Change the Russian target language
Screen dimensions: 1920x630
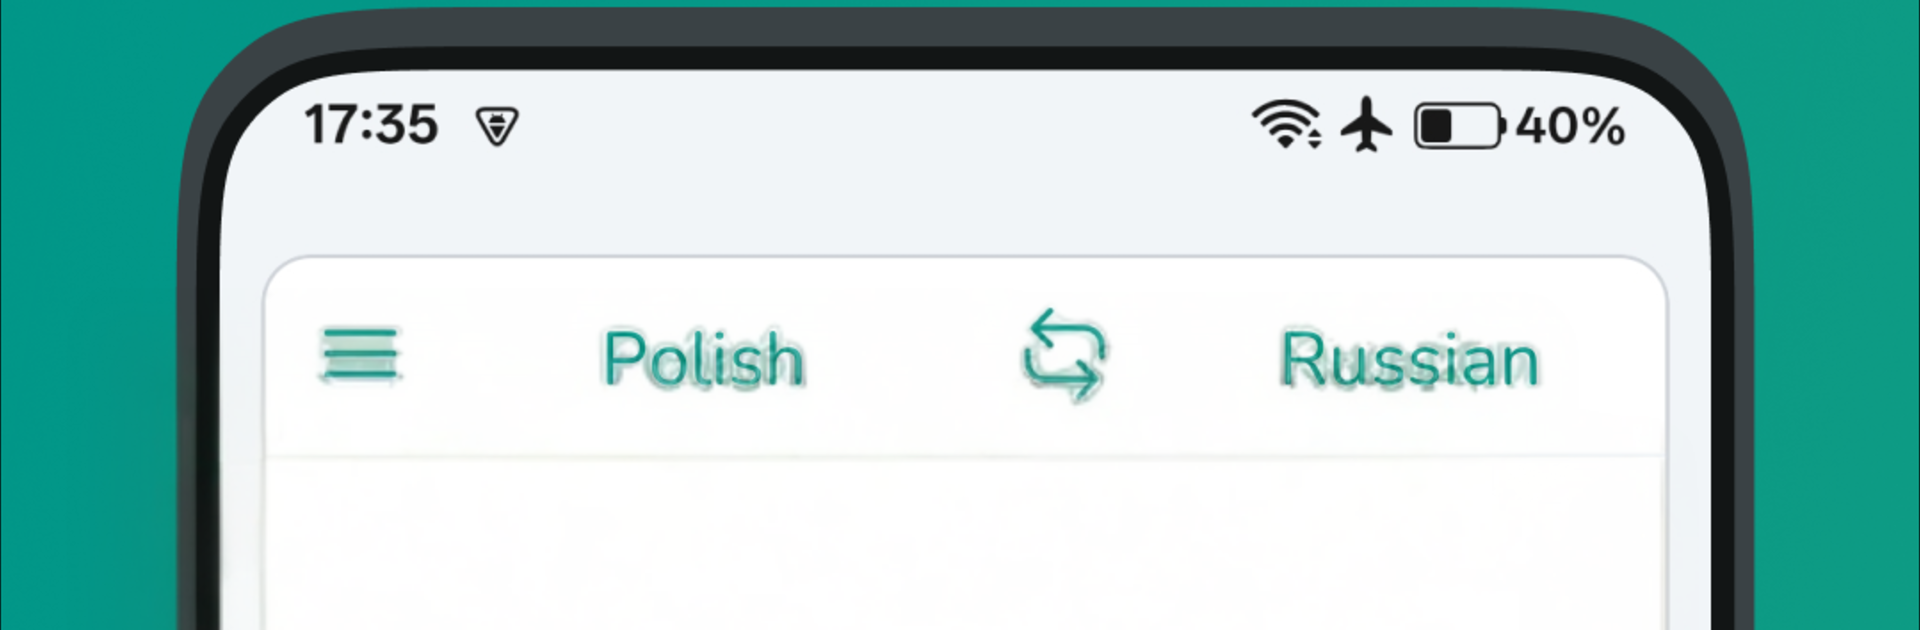[1410, 358]
